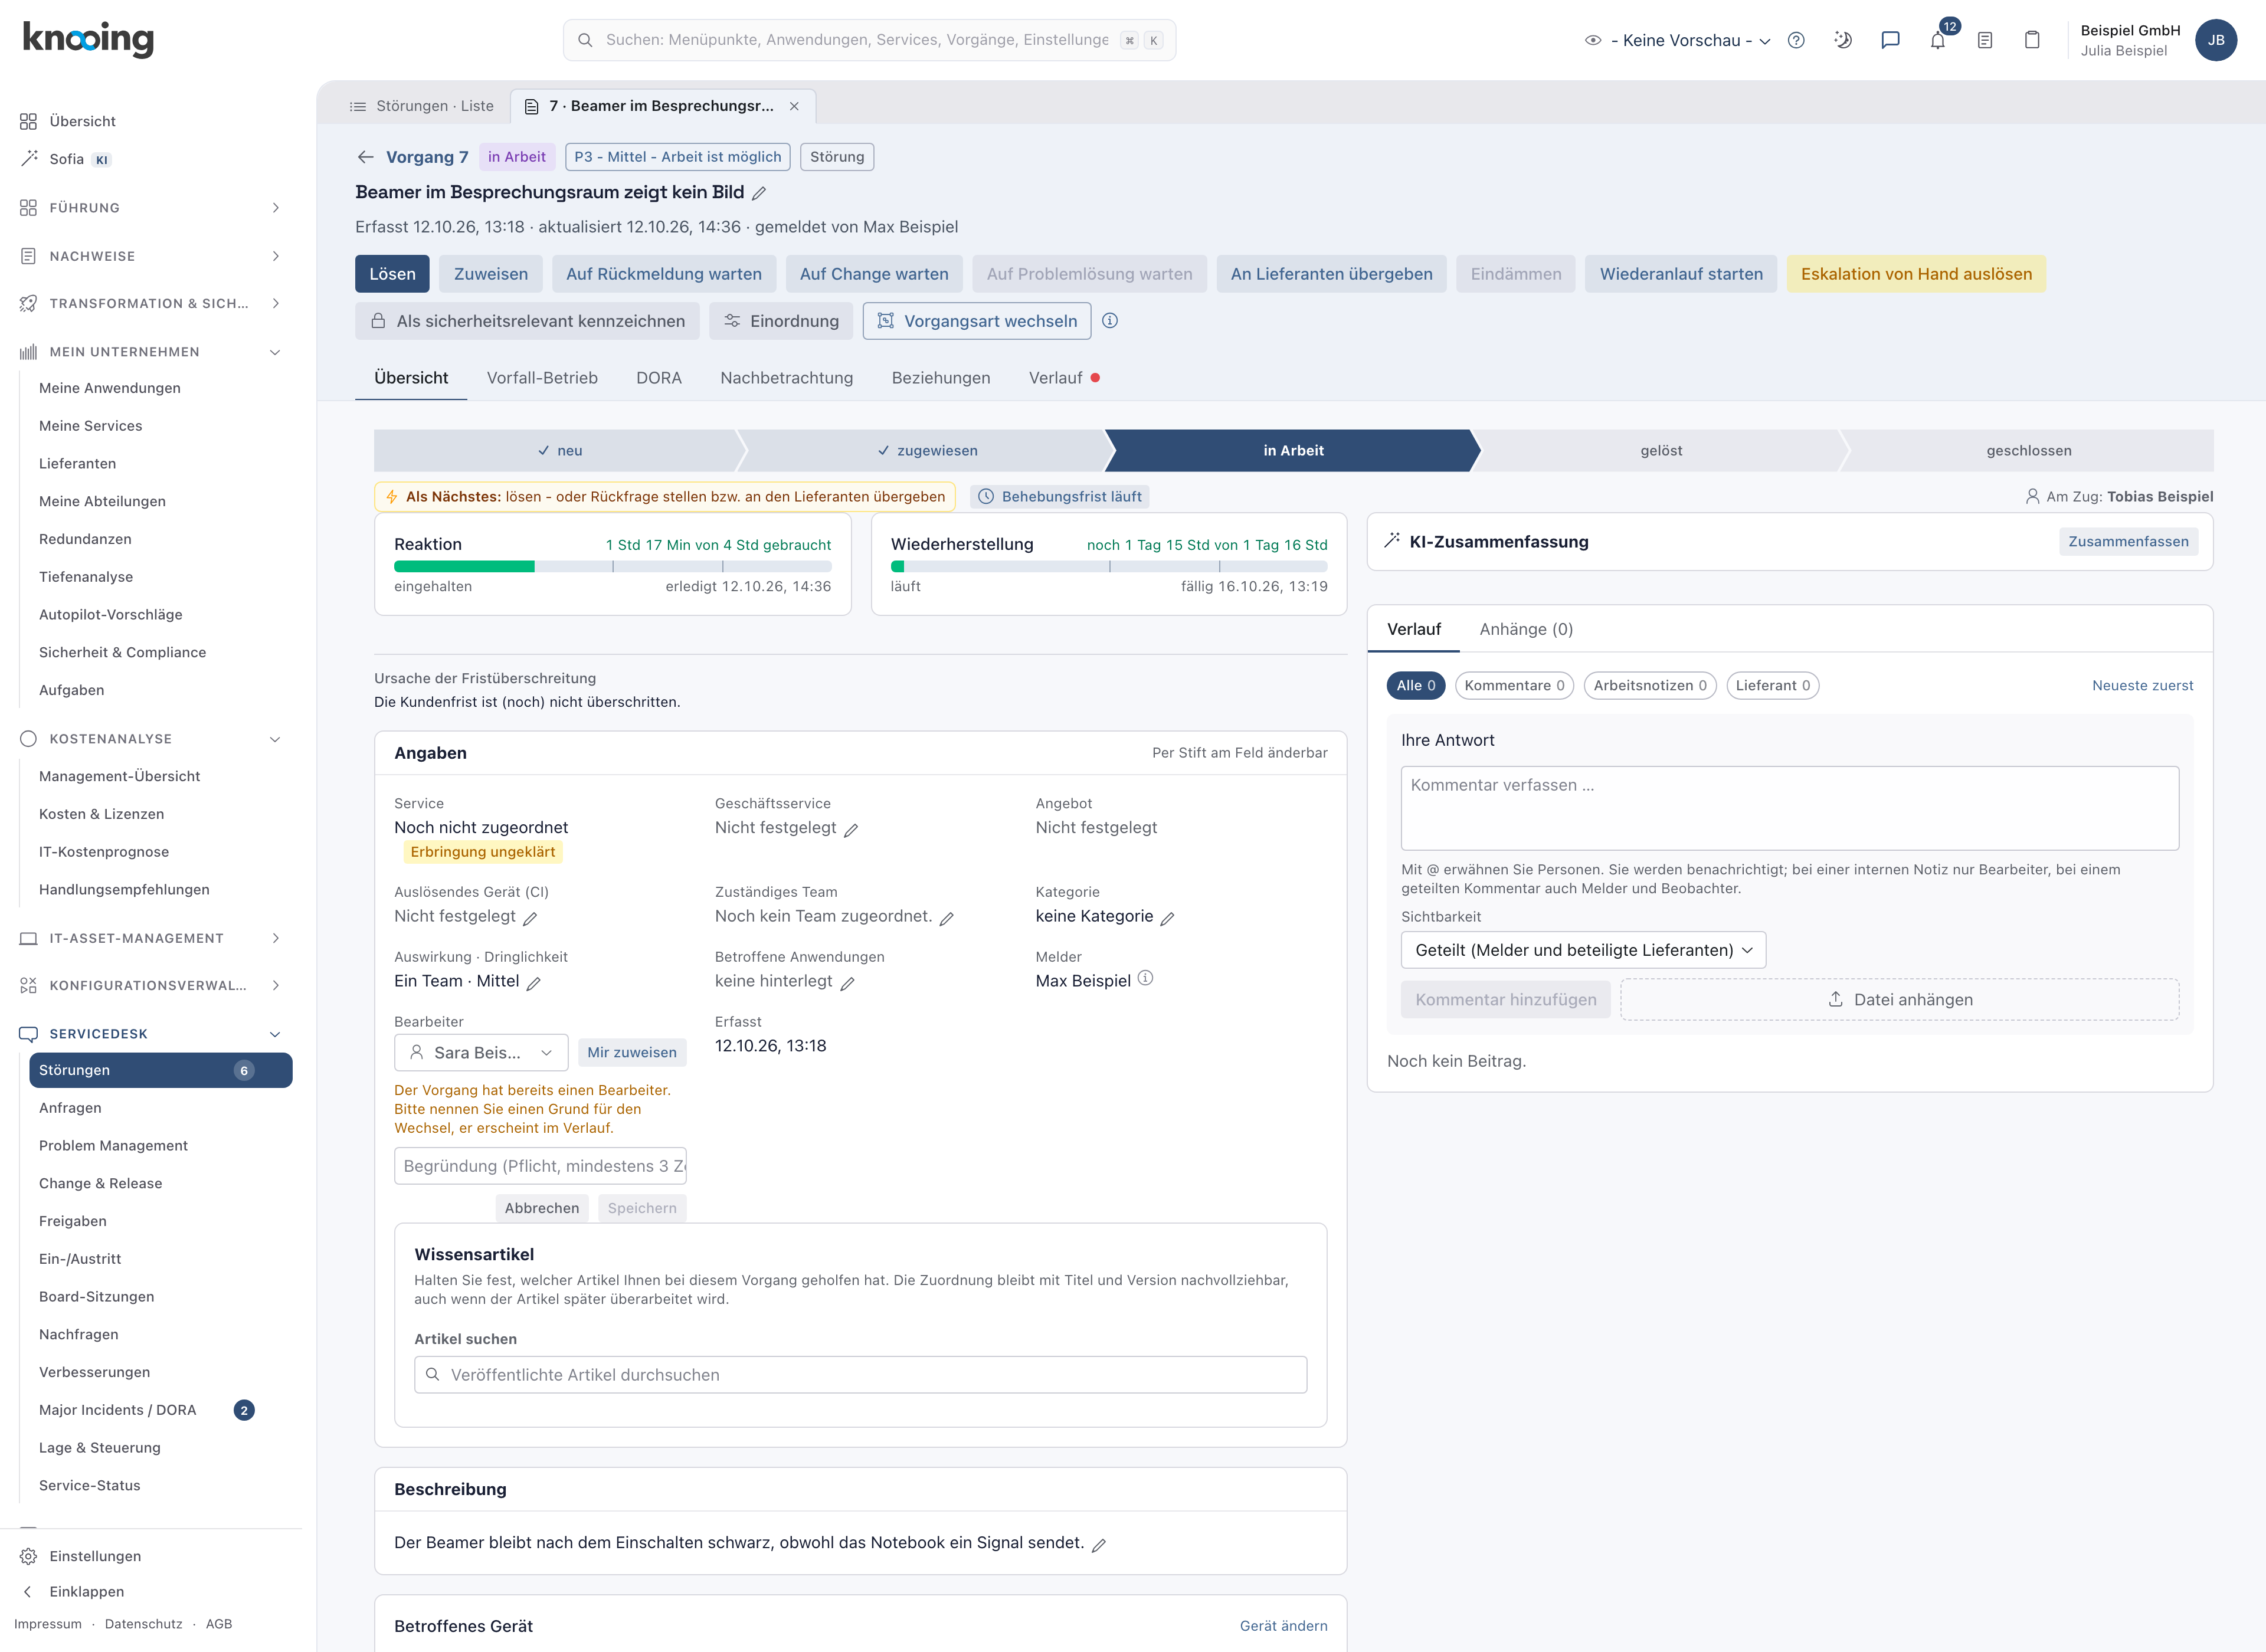Click the Wiederherstellung progress bar
Viewport: 2266px width, 1652px height.
coord(1109,566)
